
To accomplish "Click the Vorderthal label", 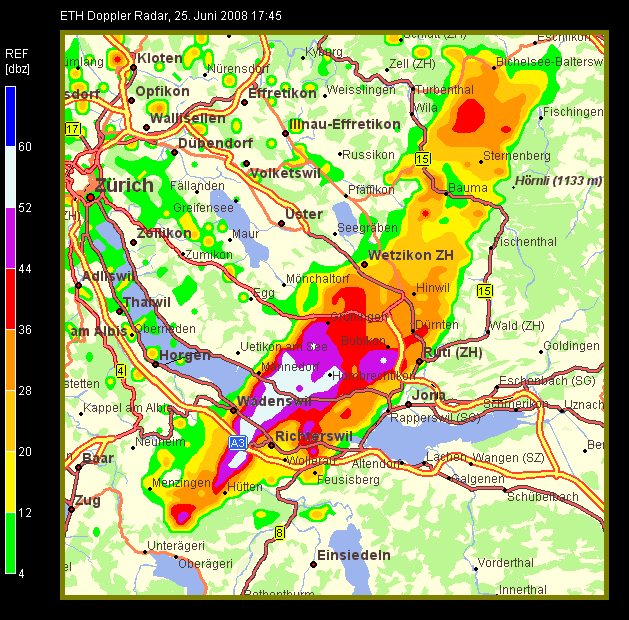I will tap(505, 563).
